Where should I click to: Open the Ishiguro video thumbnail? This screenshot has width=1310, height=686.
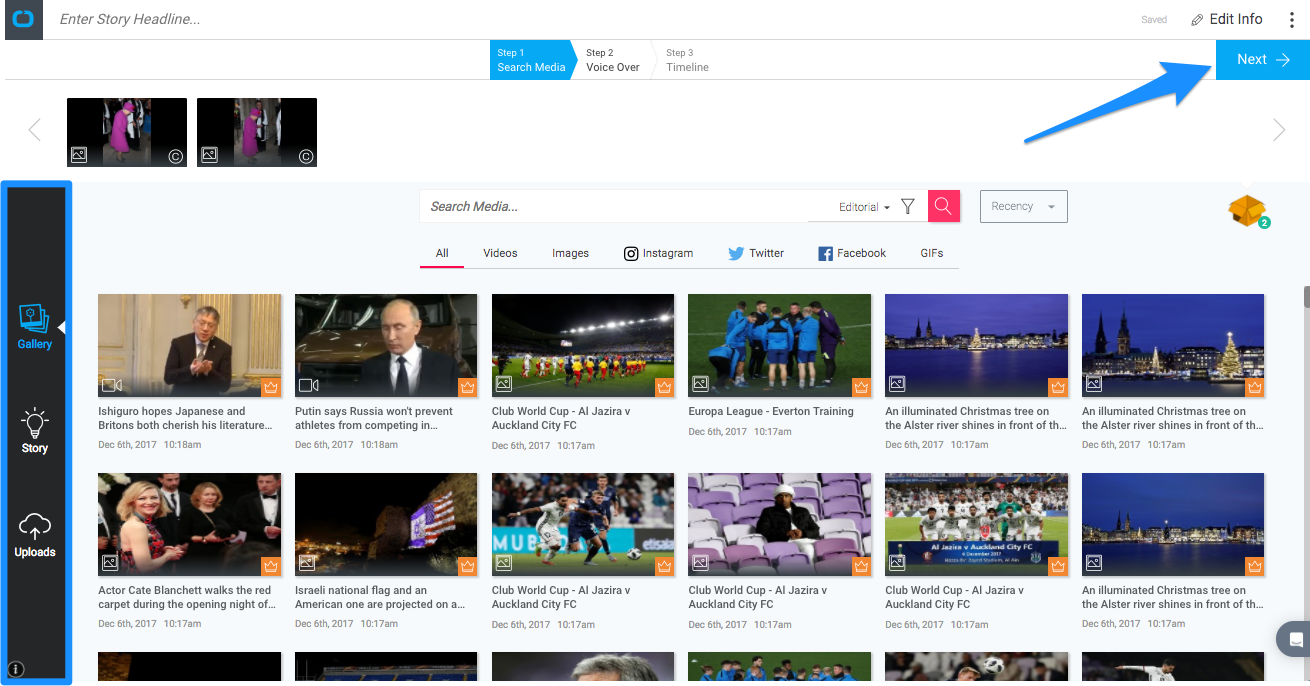tap(190, 345)
